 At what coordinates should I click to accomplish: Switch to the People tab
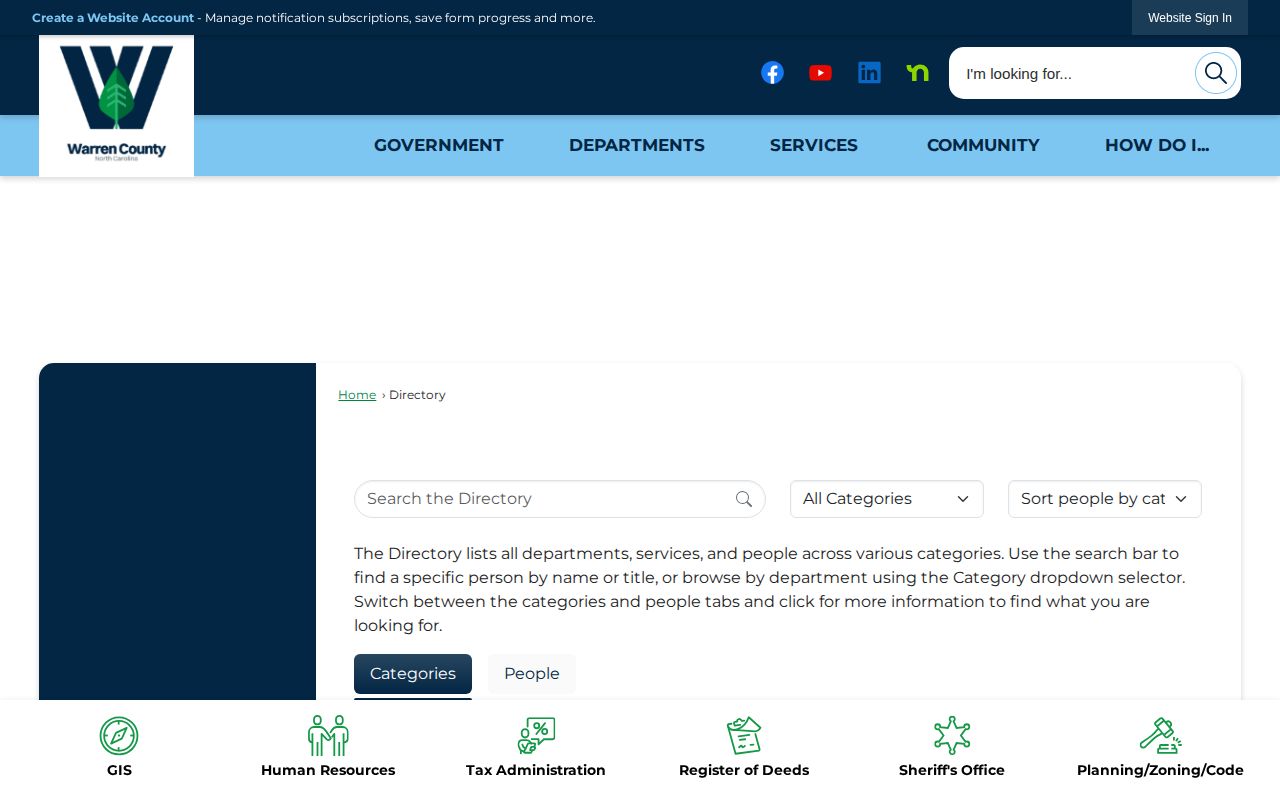pos(532,674)
